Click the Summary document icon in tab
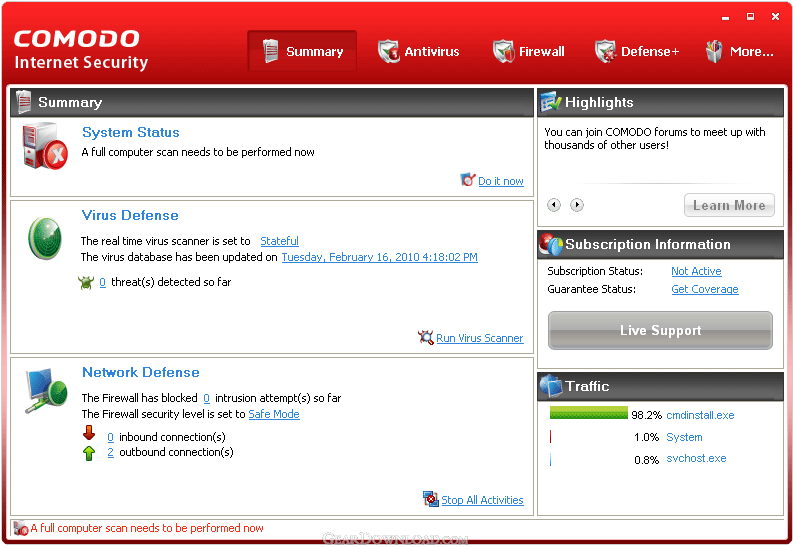 [x=271, y=51]
